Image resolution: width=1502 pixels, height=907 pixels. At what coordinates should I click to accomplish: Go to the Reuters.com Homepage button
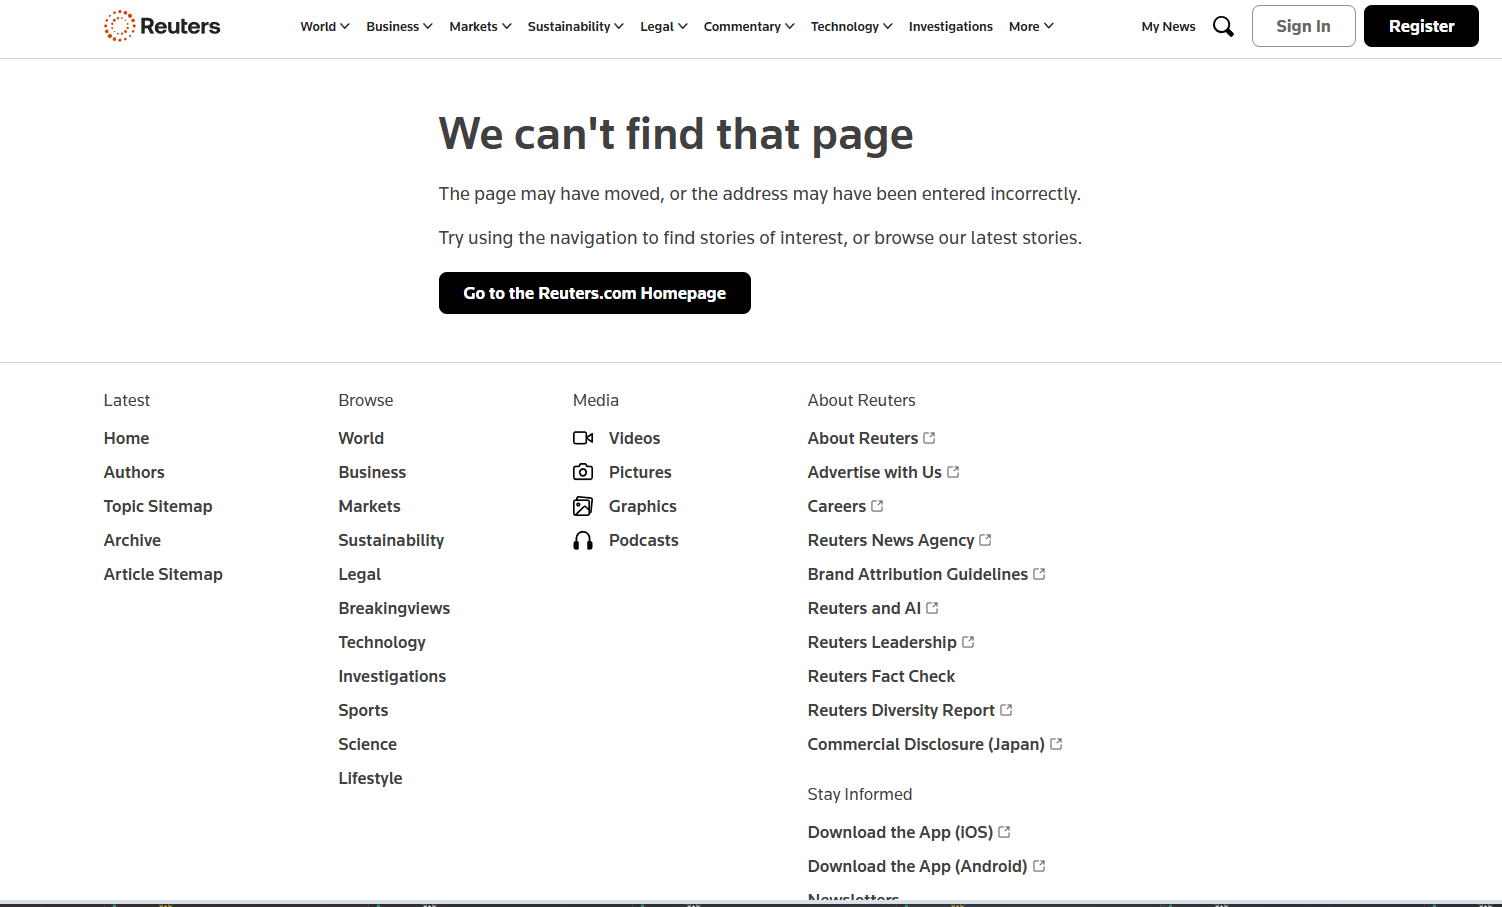click(595, 293)
